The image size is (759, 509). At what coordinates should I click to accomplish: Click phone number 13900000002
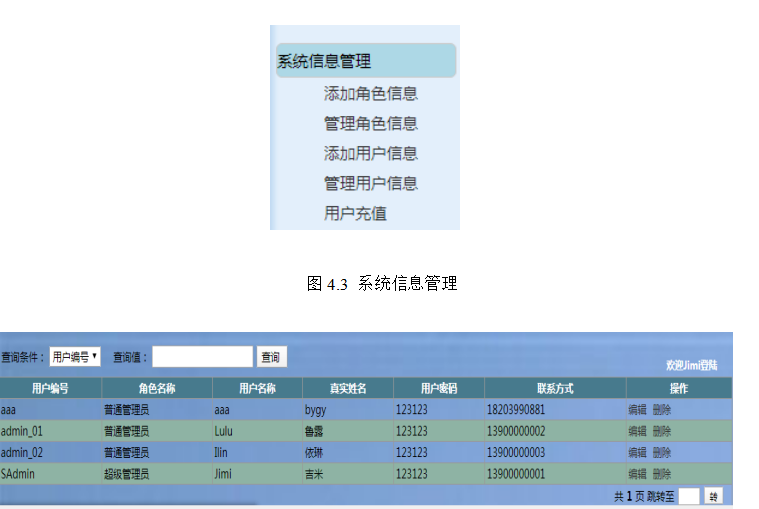point(516,431)
